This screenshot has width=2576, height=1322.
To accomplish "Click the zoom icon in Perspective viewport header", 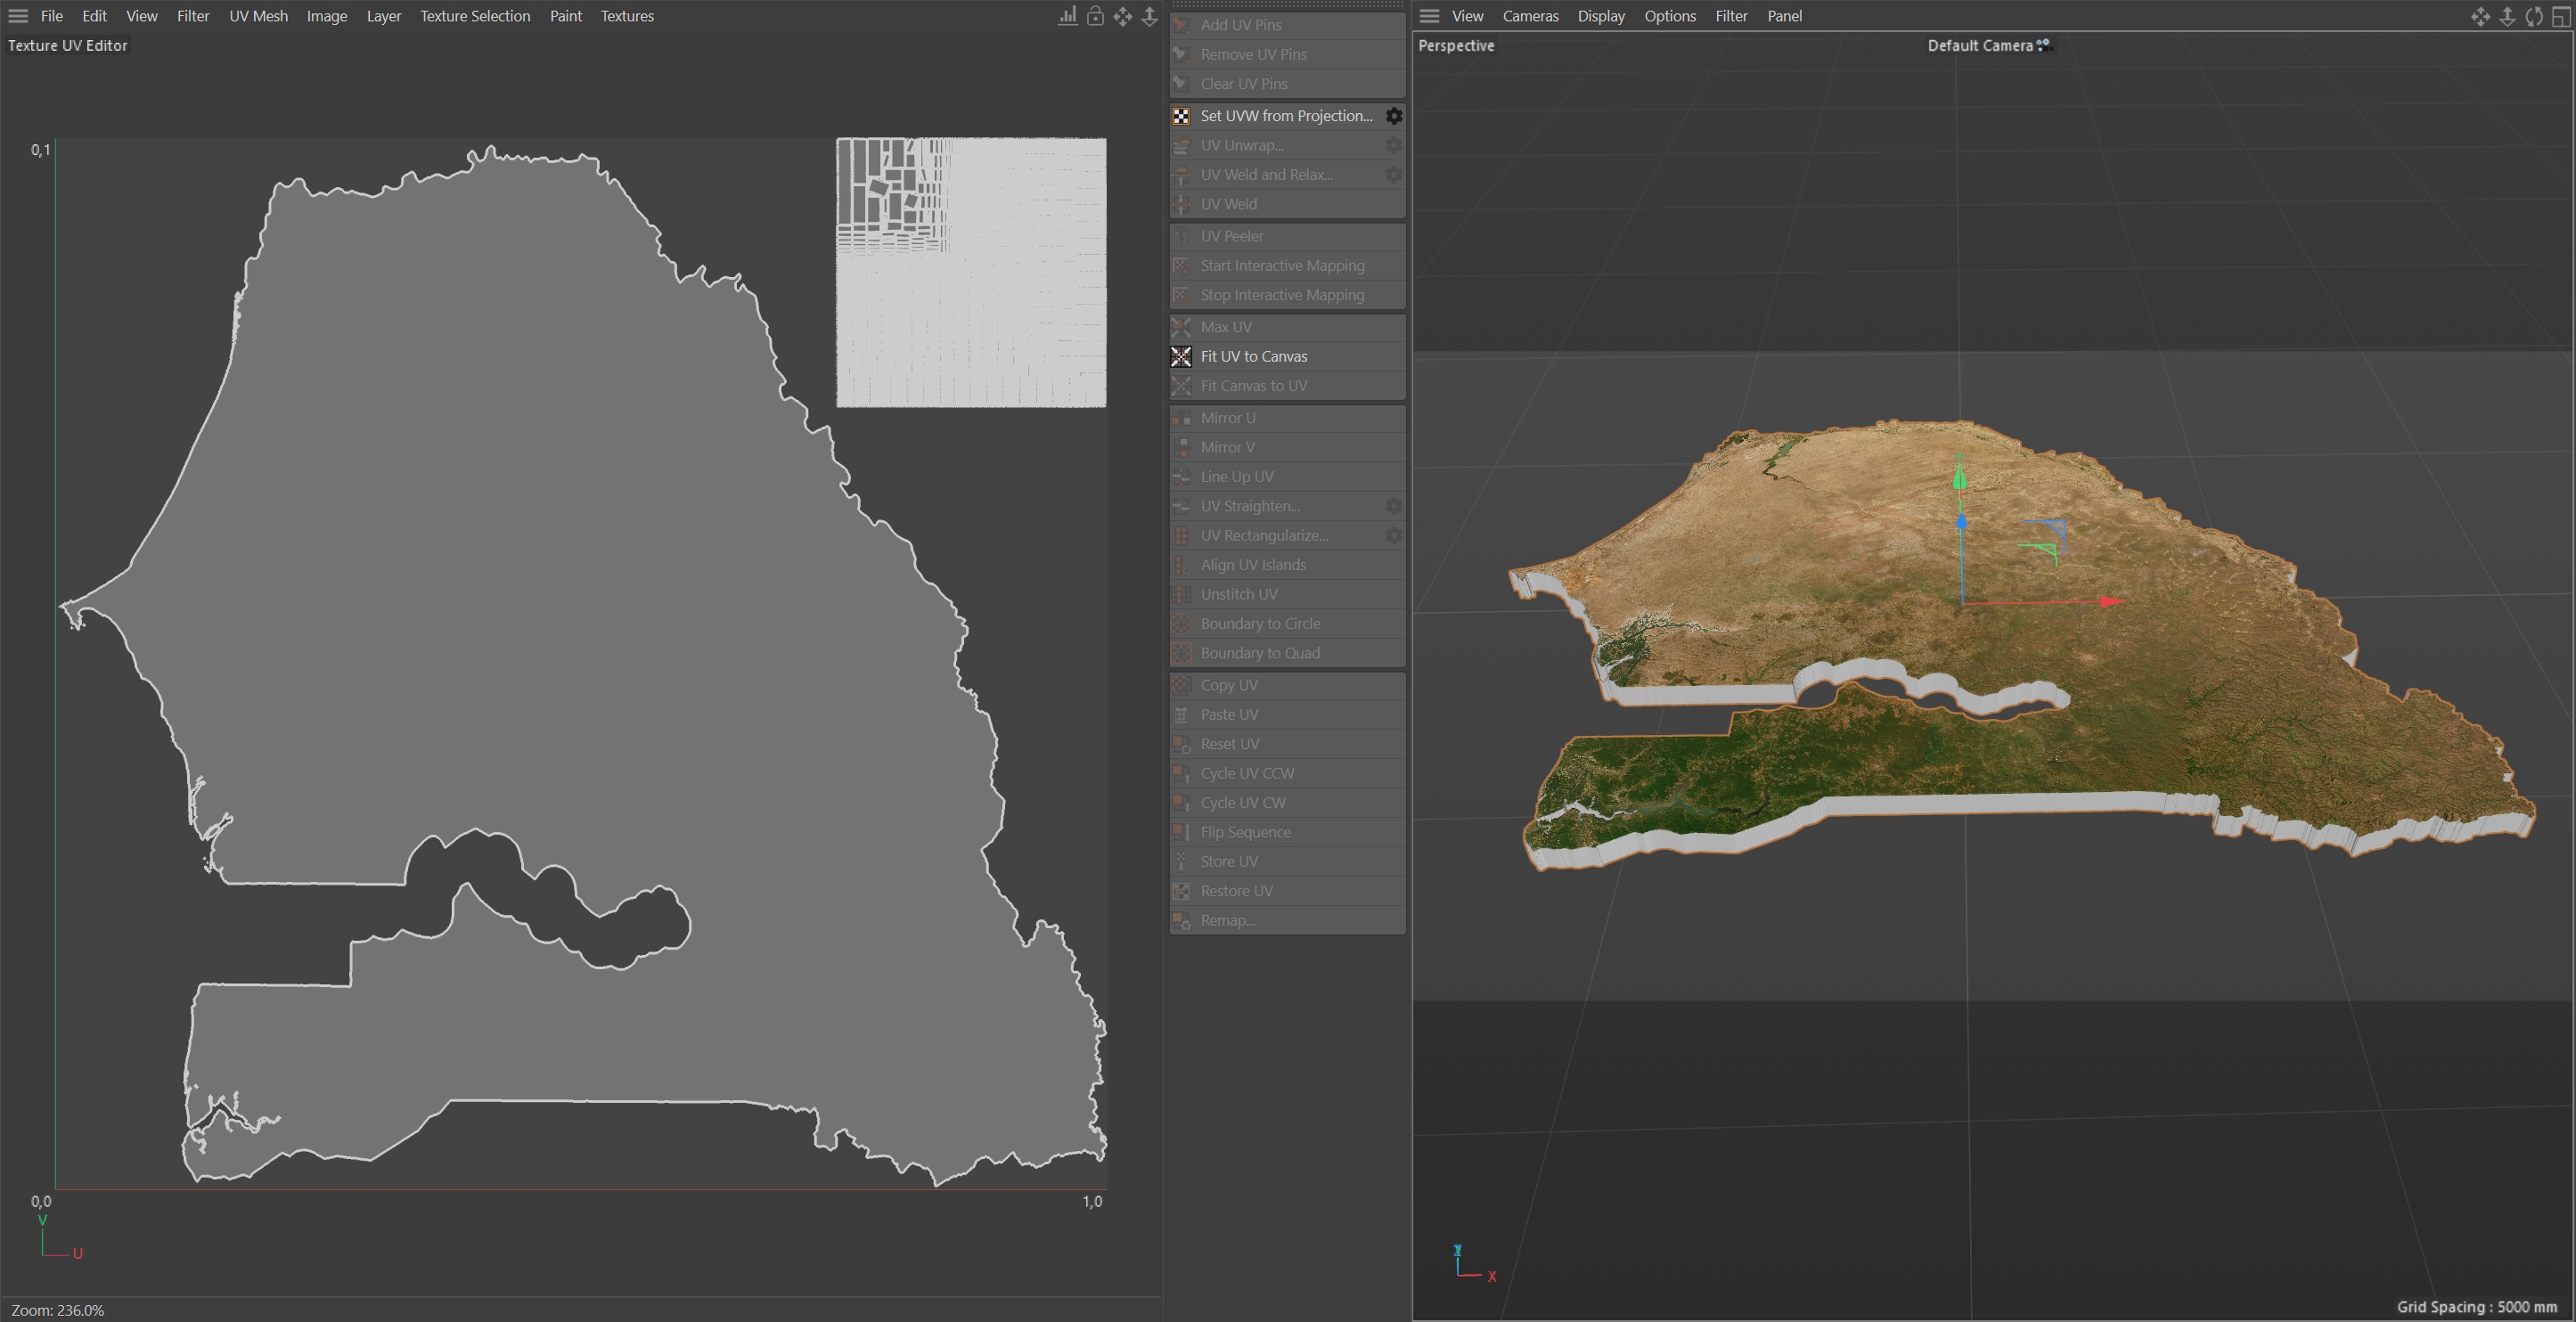I will [2507, 16].
